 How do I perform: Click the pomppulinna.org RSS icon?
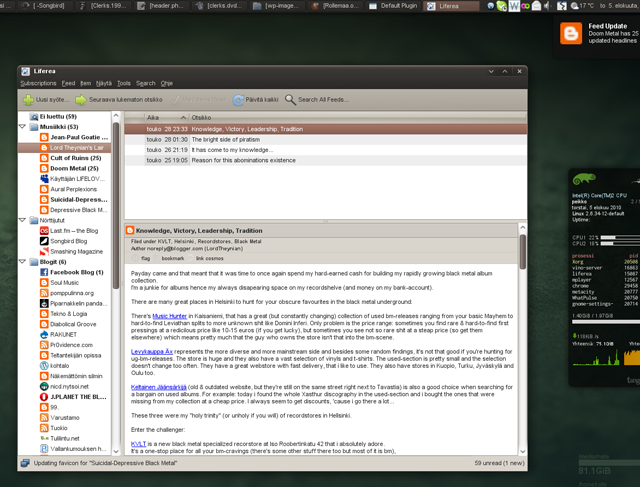coord(44,293)
